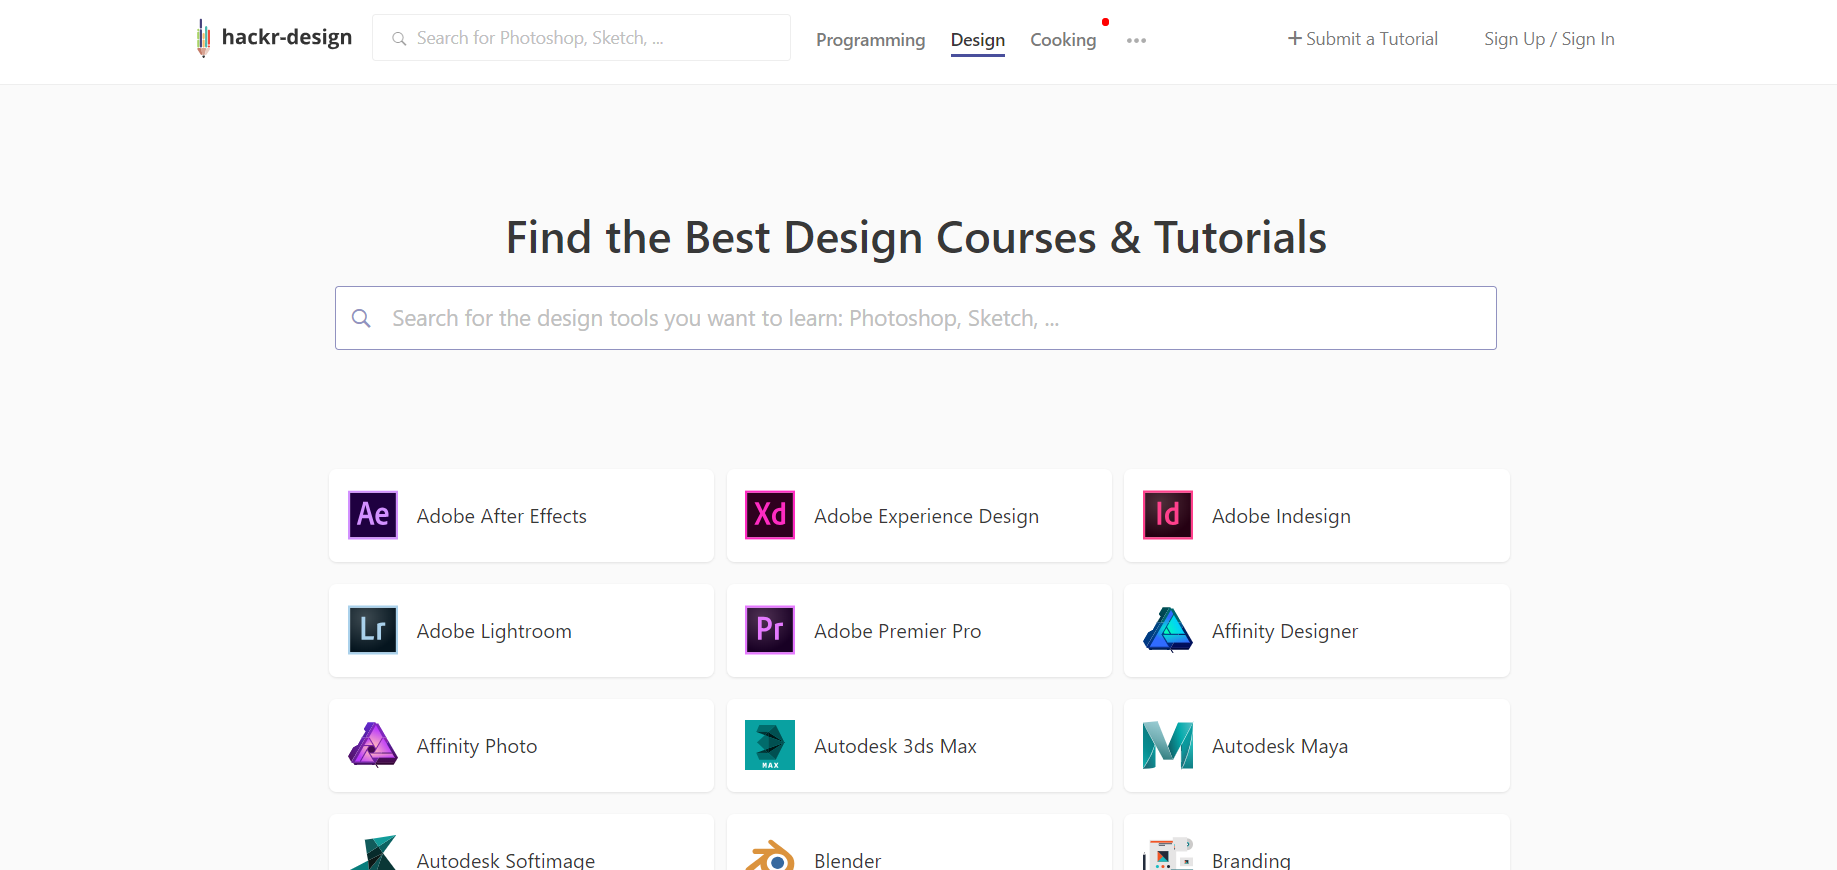Image resolution: width=1837 pixels, height=870 pixels.
Task: Click the Branding icon
Action: pos(1168,853)
